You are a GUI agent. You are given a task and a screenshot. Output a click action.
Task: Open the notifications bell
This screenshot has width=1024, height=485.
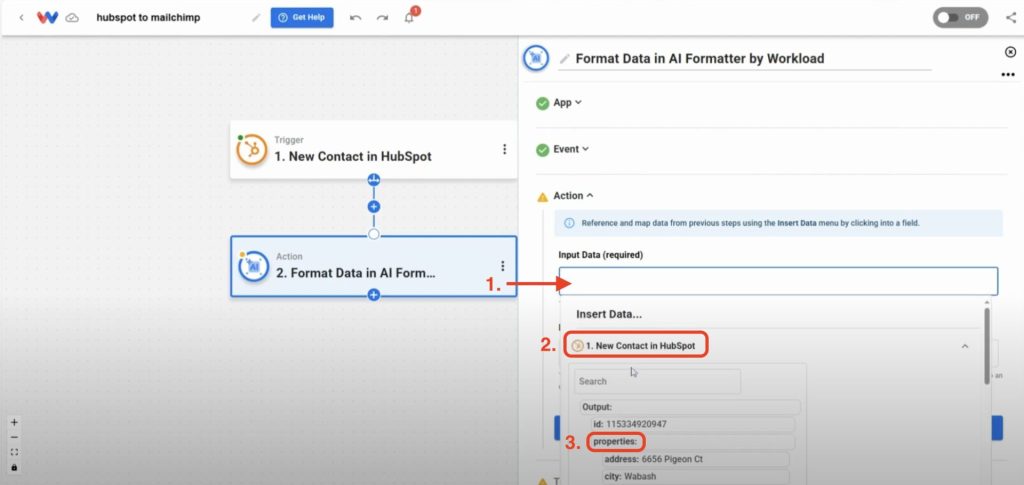(409, 18)
